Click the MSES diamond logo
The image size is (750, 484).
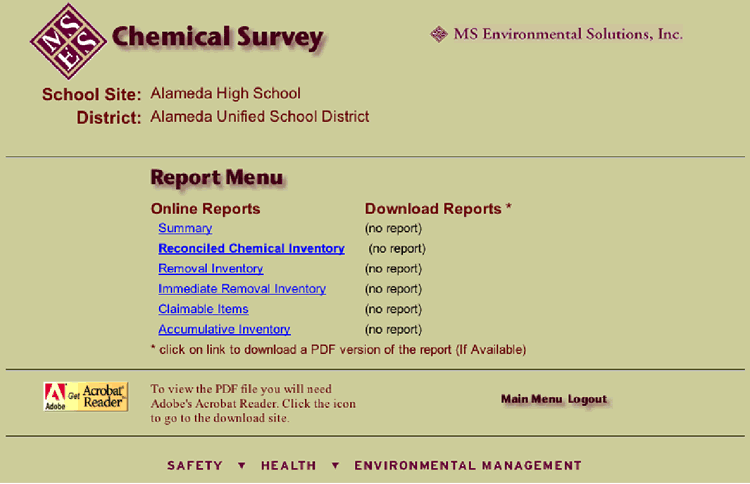point(68,41)
